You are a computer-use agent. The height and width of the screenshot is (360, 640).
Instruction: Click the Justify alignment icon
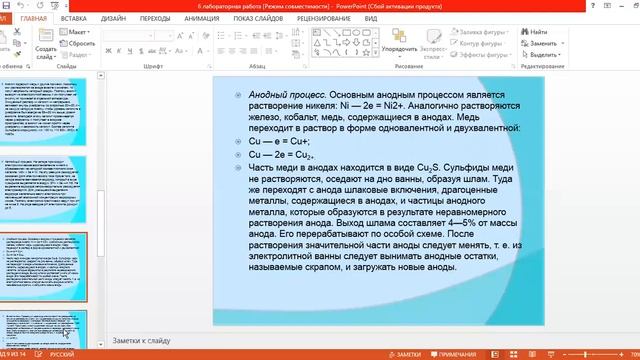pos(253,51)
